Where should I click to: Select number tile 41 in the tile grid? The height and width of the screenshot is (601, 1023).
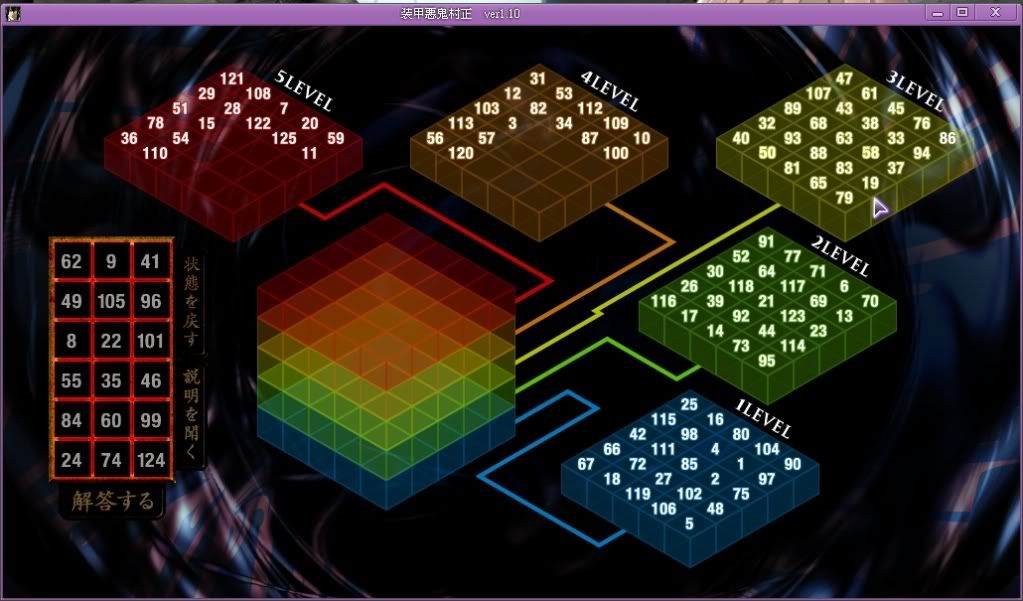pyautogui.click(x=151, y=262)
